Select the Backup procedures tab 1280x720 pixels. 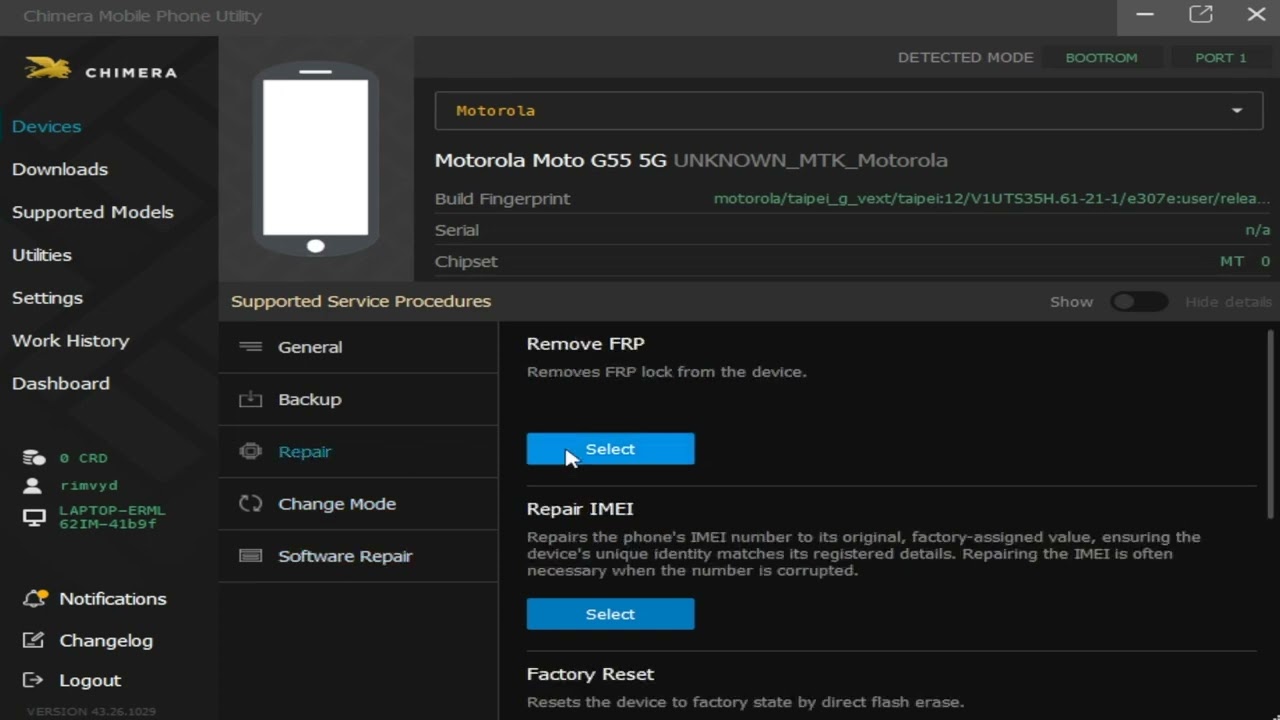click(358, 399)
